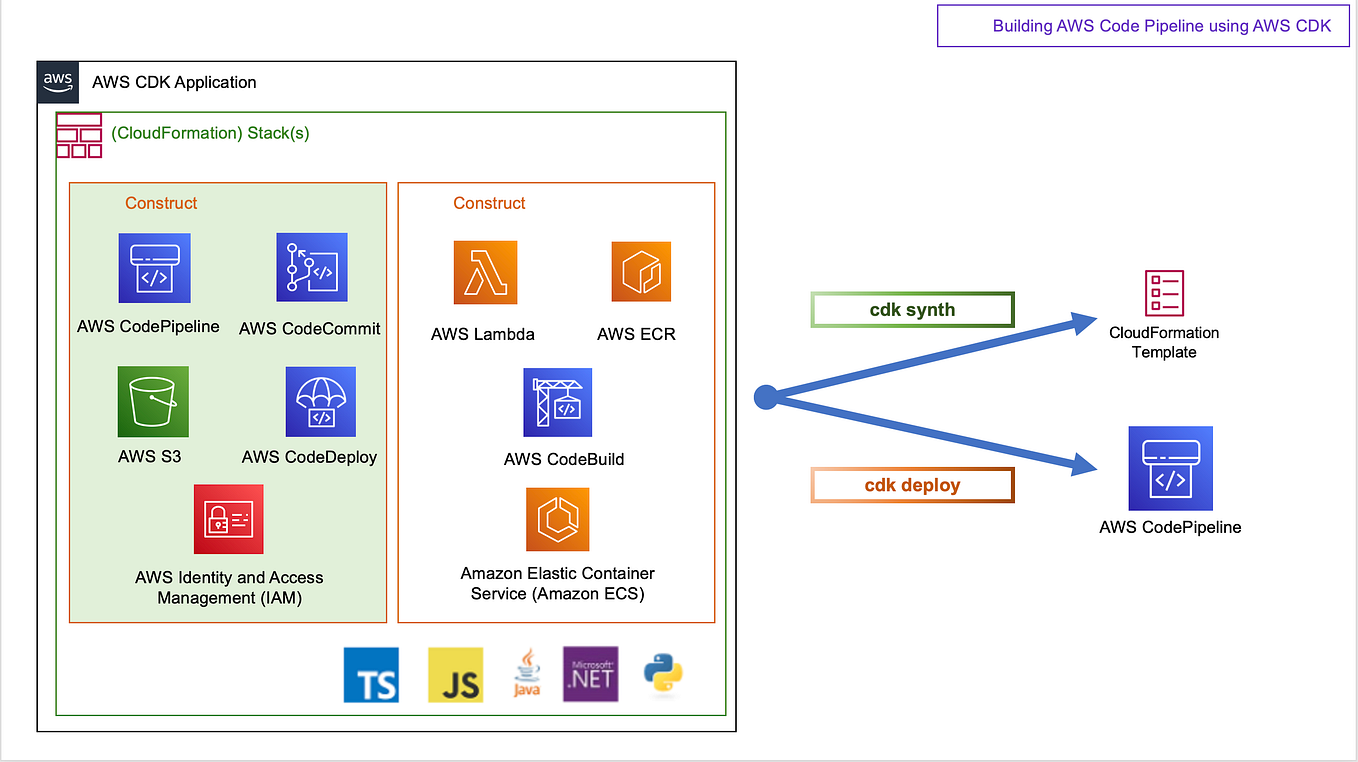
Task: Click the cdk deploy button
Action: (911, 484)
